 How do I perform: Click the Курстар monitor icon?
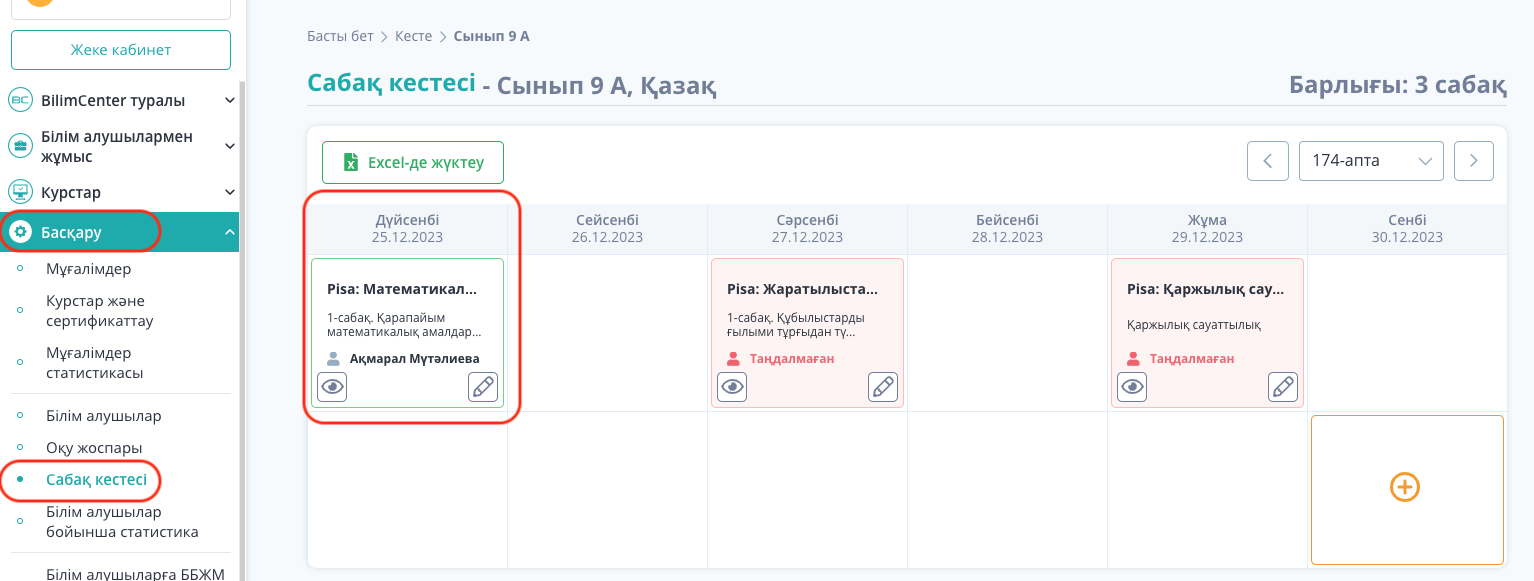[20, 192]
